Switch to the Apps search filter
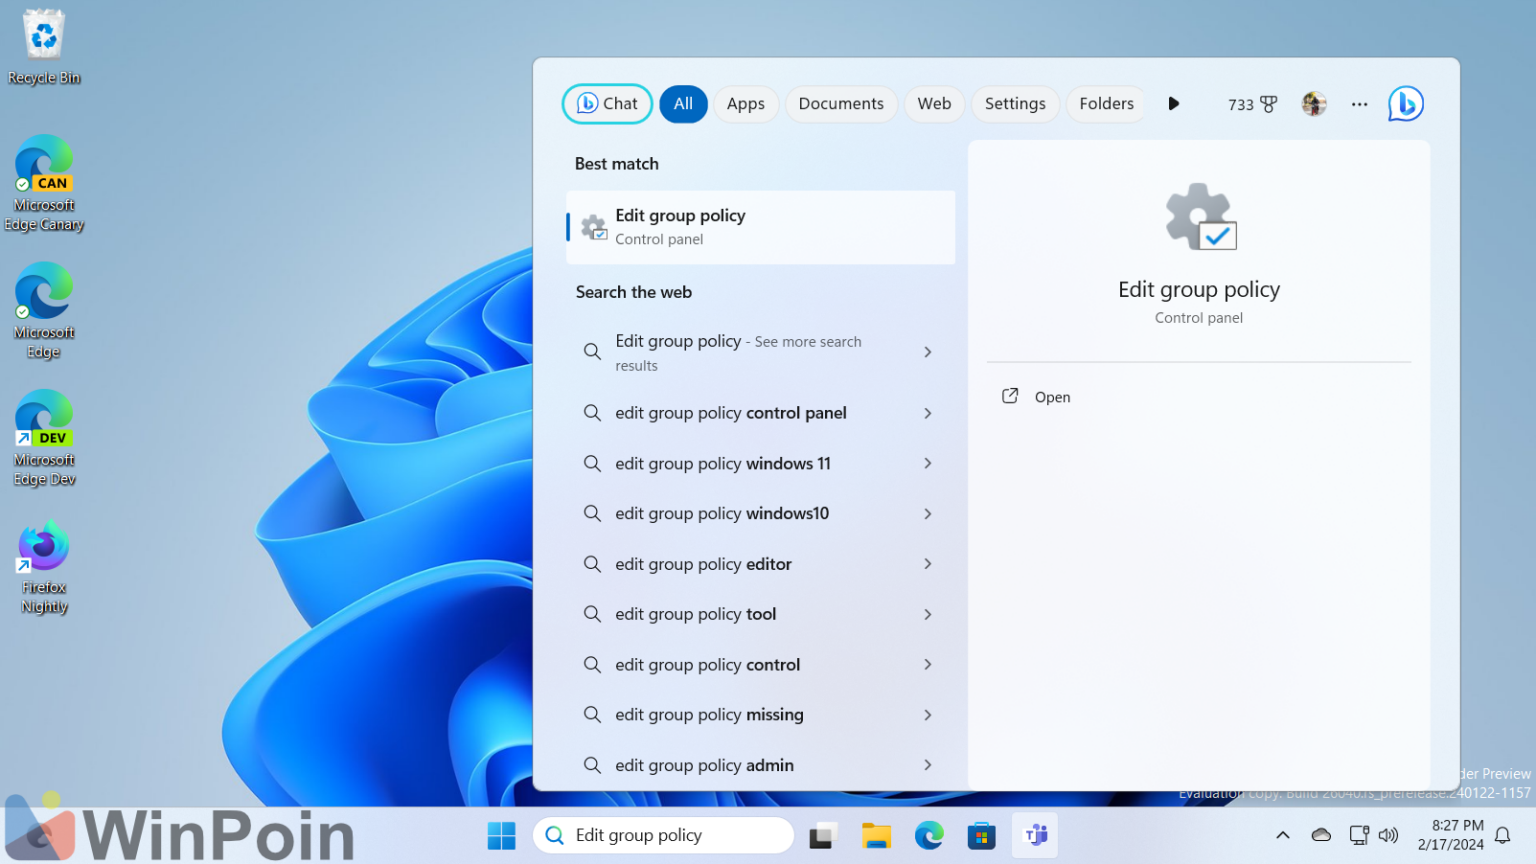 [x=746, y=103]
